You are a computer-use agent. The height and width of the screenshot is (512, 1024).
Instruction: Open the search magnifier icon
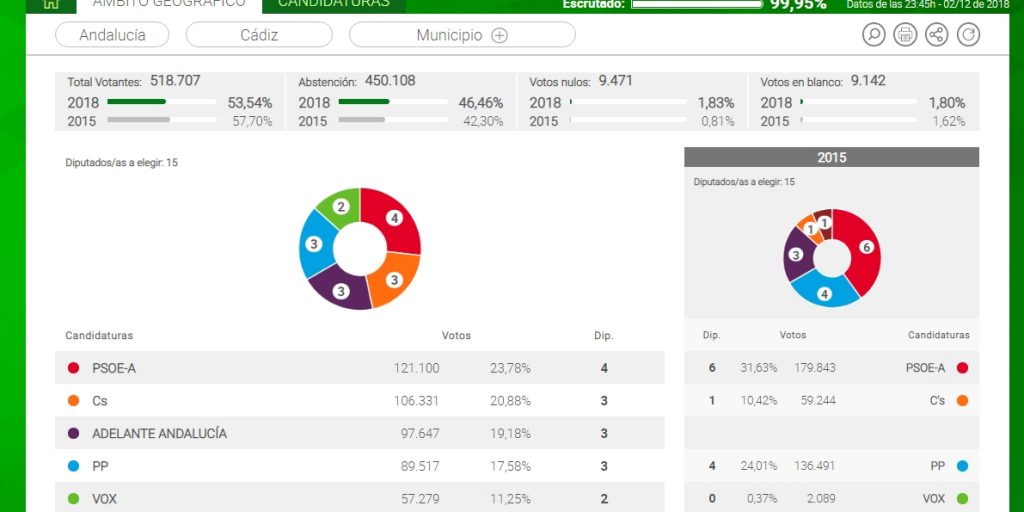click(x=874, y=35)
